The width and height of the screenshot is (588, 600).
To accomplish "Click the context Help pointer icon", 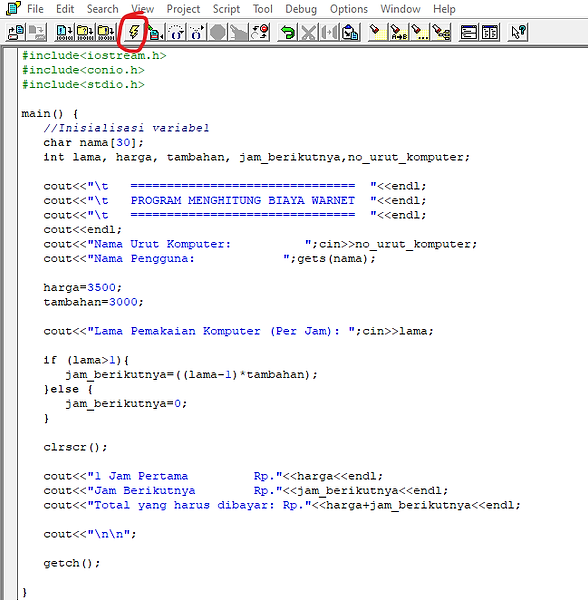I will (518, 33).
